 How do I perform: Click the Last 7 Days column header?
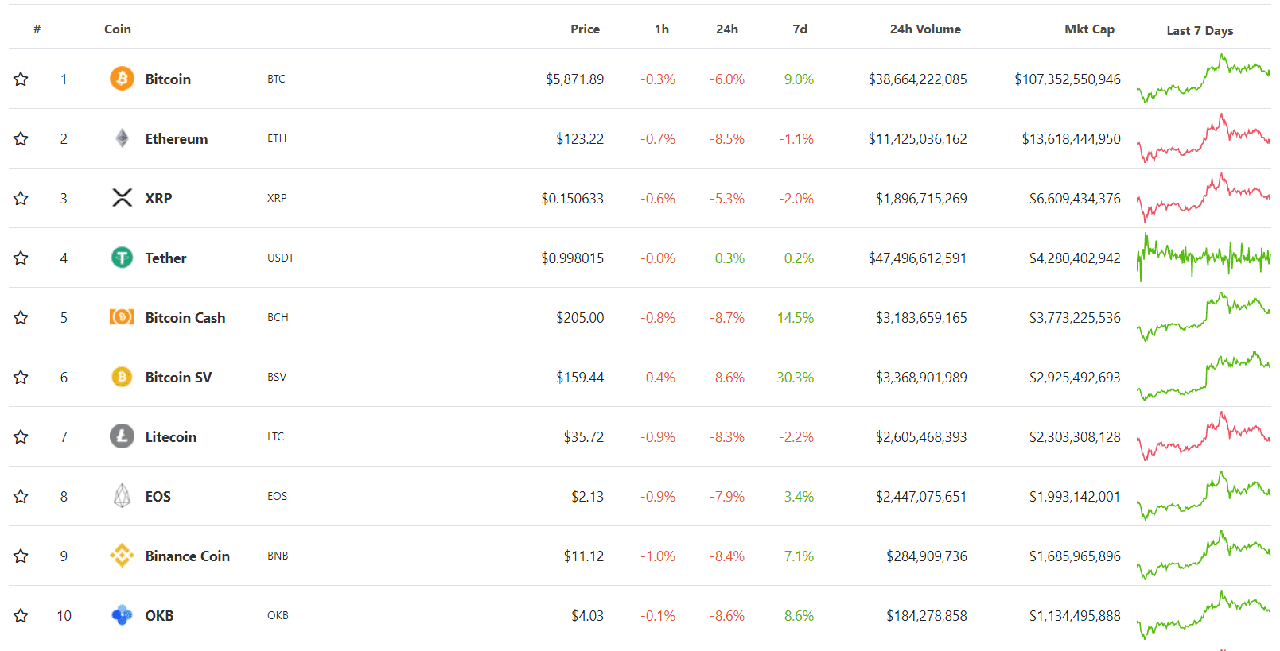click(x=1200, y=31)
